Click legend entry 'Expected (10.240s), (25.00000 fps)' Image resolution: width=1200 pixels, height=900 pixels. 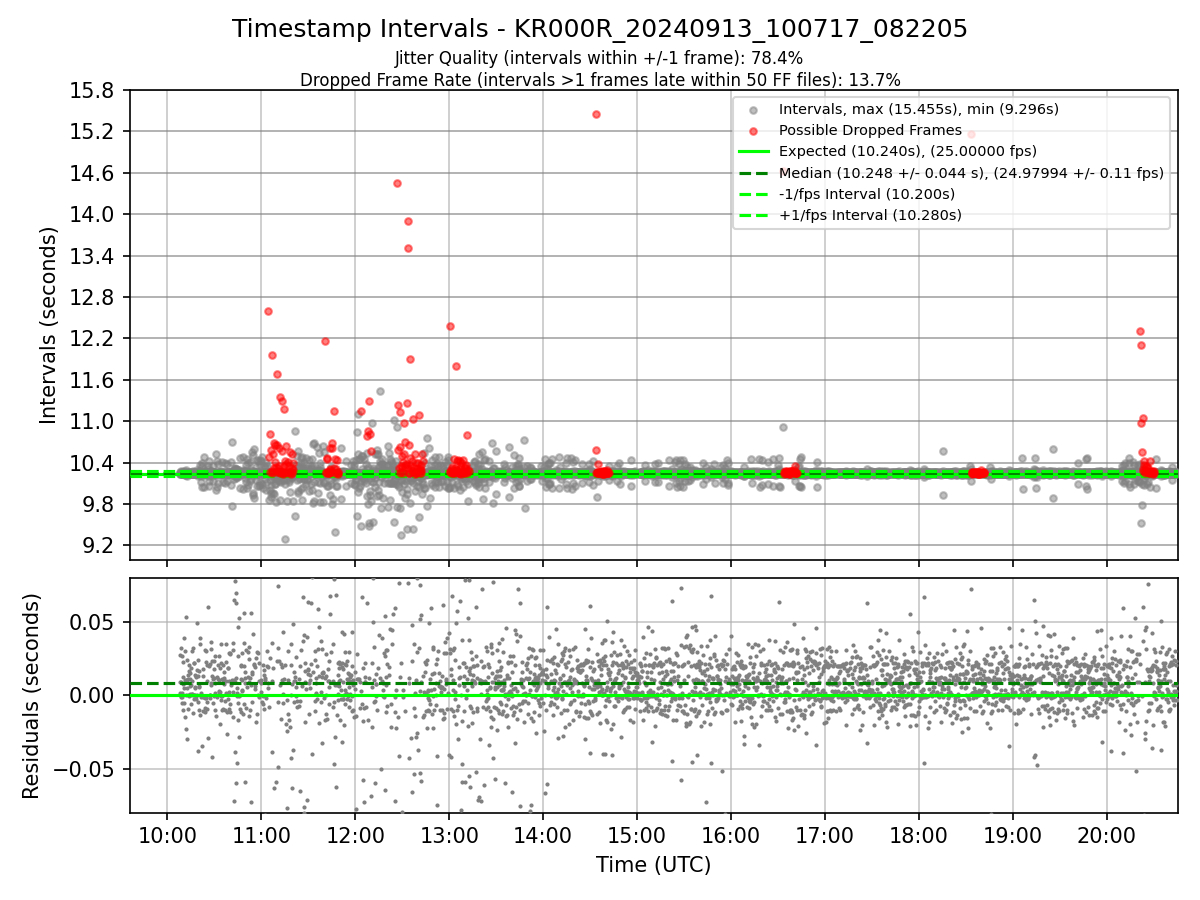pyautogui.click(x=907, y=151)
